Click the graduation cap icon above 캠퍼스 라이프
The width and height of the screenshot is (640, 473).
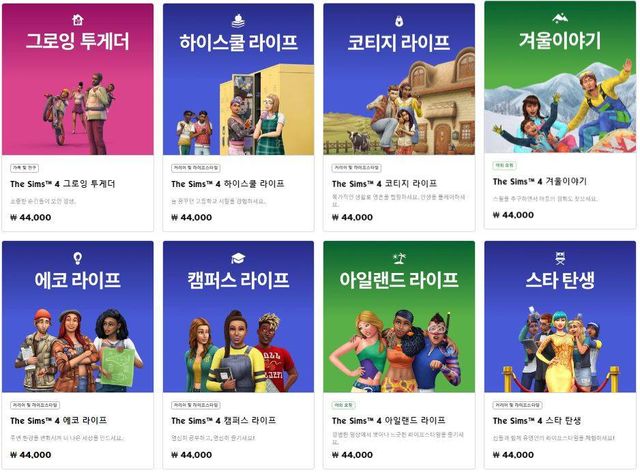pyautogui.click(x=238, y=258)
